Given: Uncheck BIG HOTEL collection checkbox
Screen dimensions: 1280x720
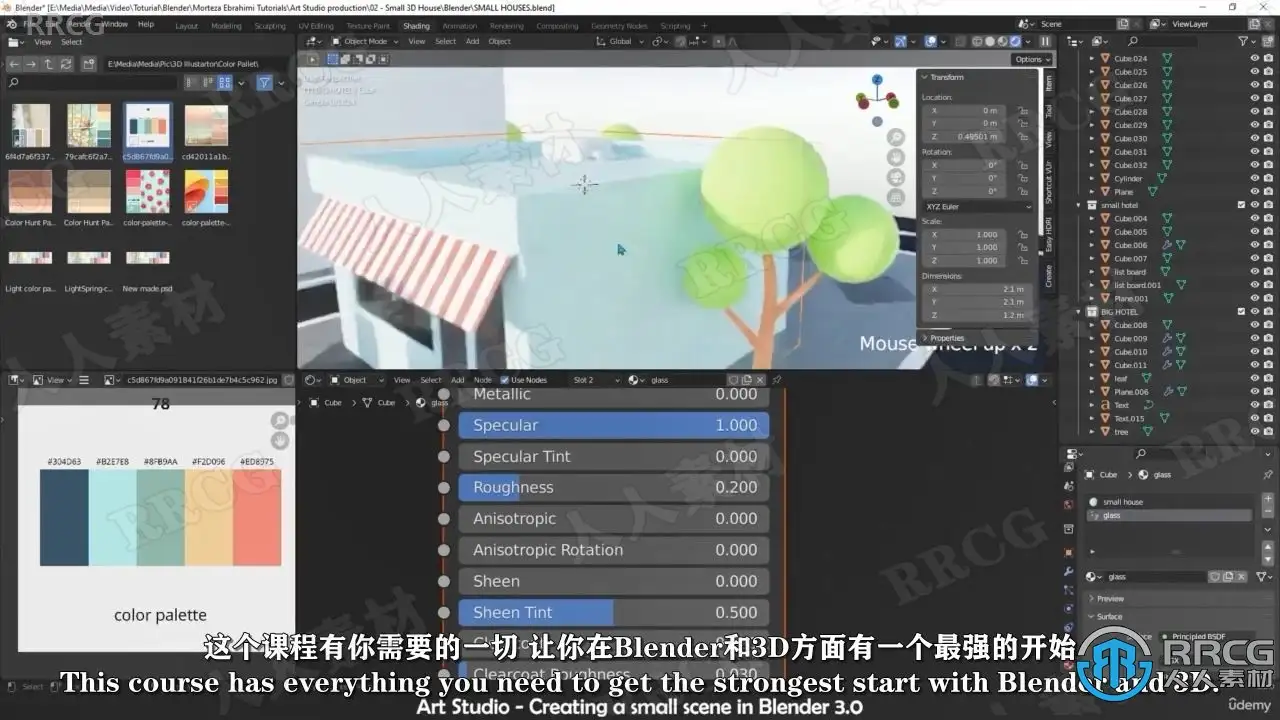Looking at the screenshot, I should [1242, 312].
